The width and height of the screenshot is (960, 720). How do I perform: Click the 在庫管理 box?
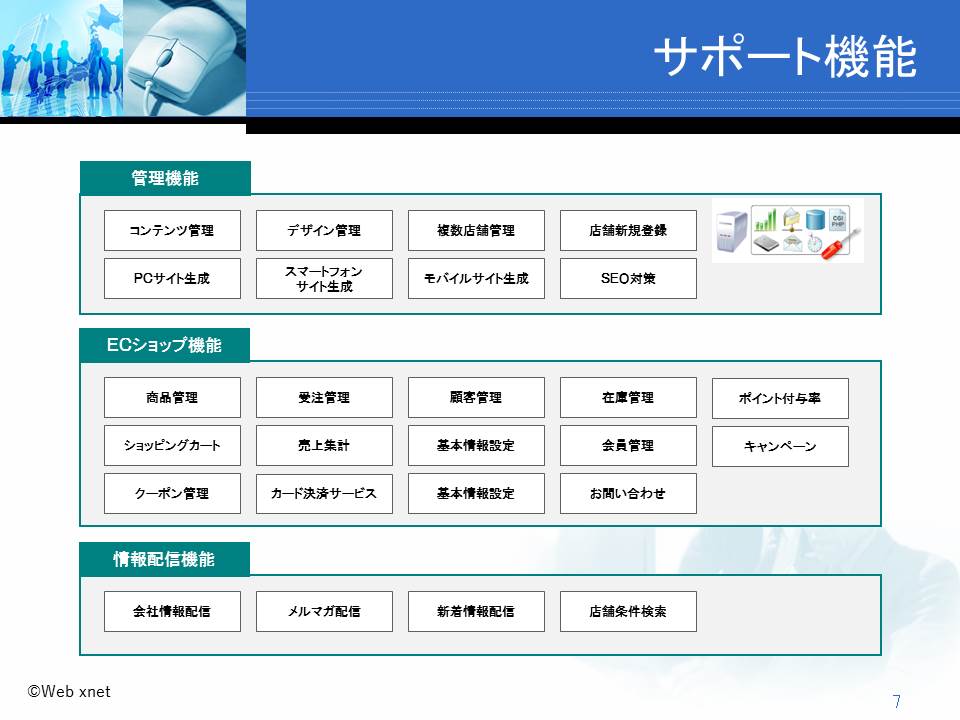628,397
